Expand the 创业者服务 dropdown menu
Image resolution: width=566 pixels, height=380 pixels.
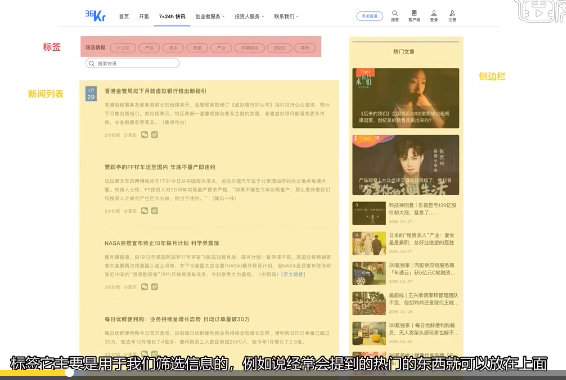pyautogui.click(x=210, y=17)
